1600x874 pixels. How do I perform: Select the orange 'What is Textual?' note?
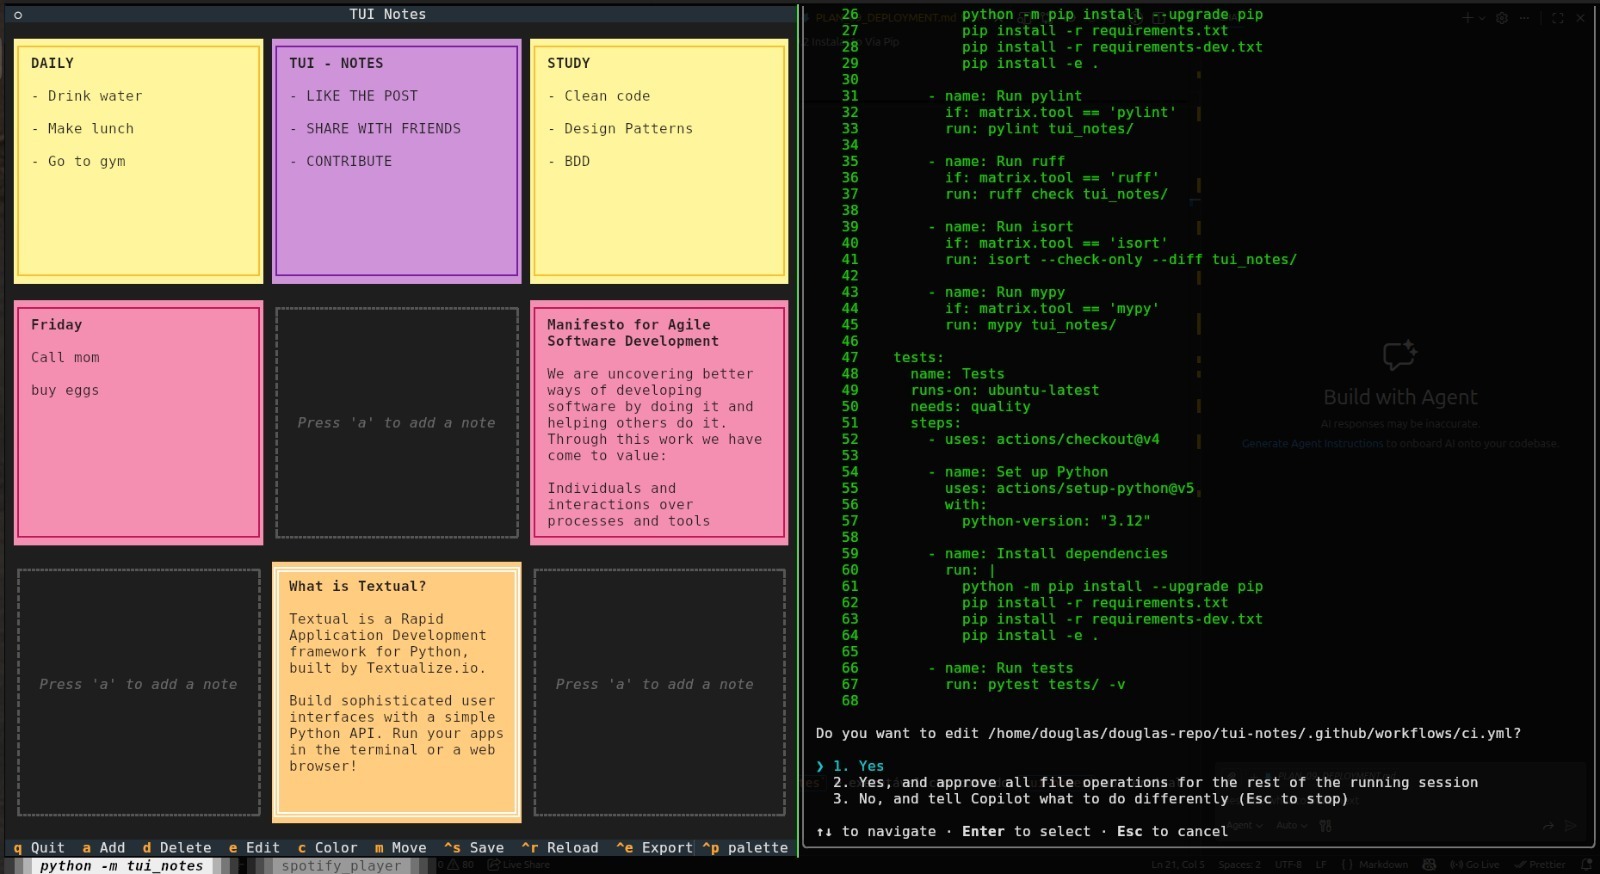coord(397,692)
